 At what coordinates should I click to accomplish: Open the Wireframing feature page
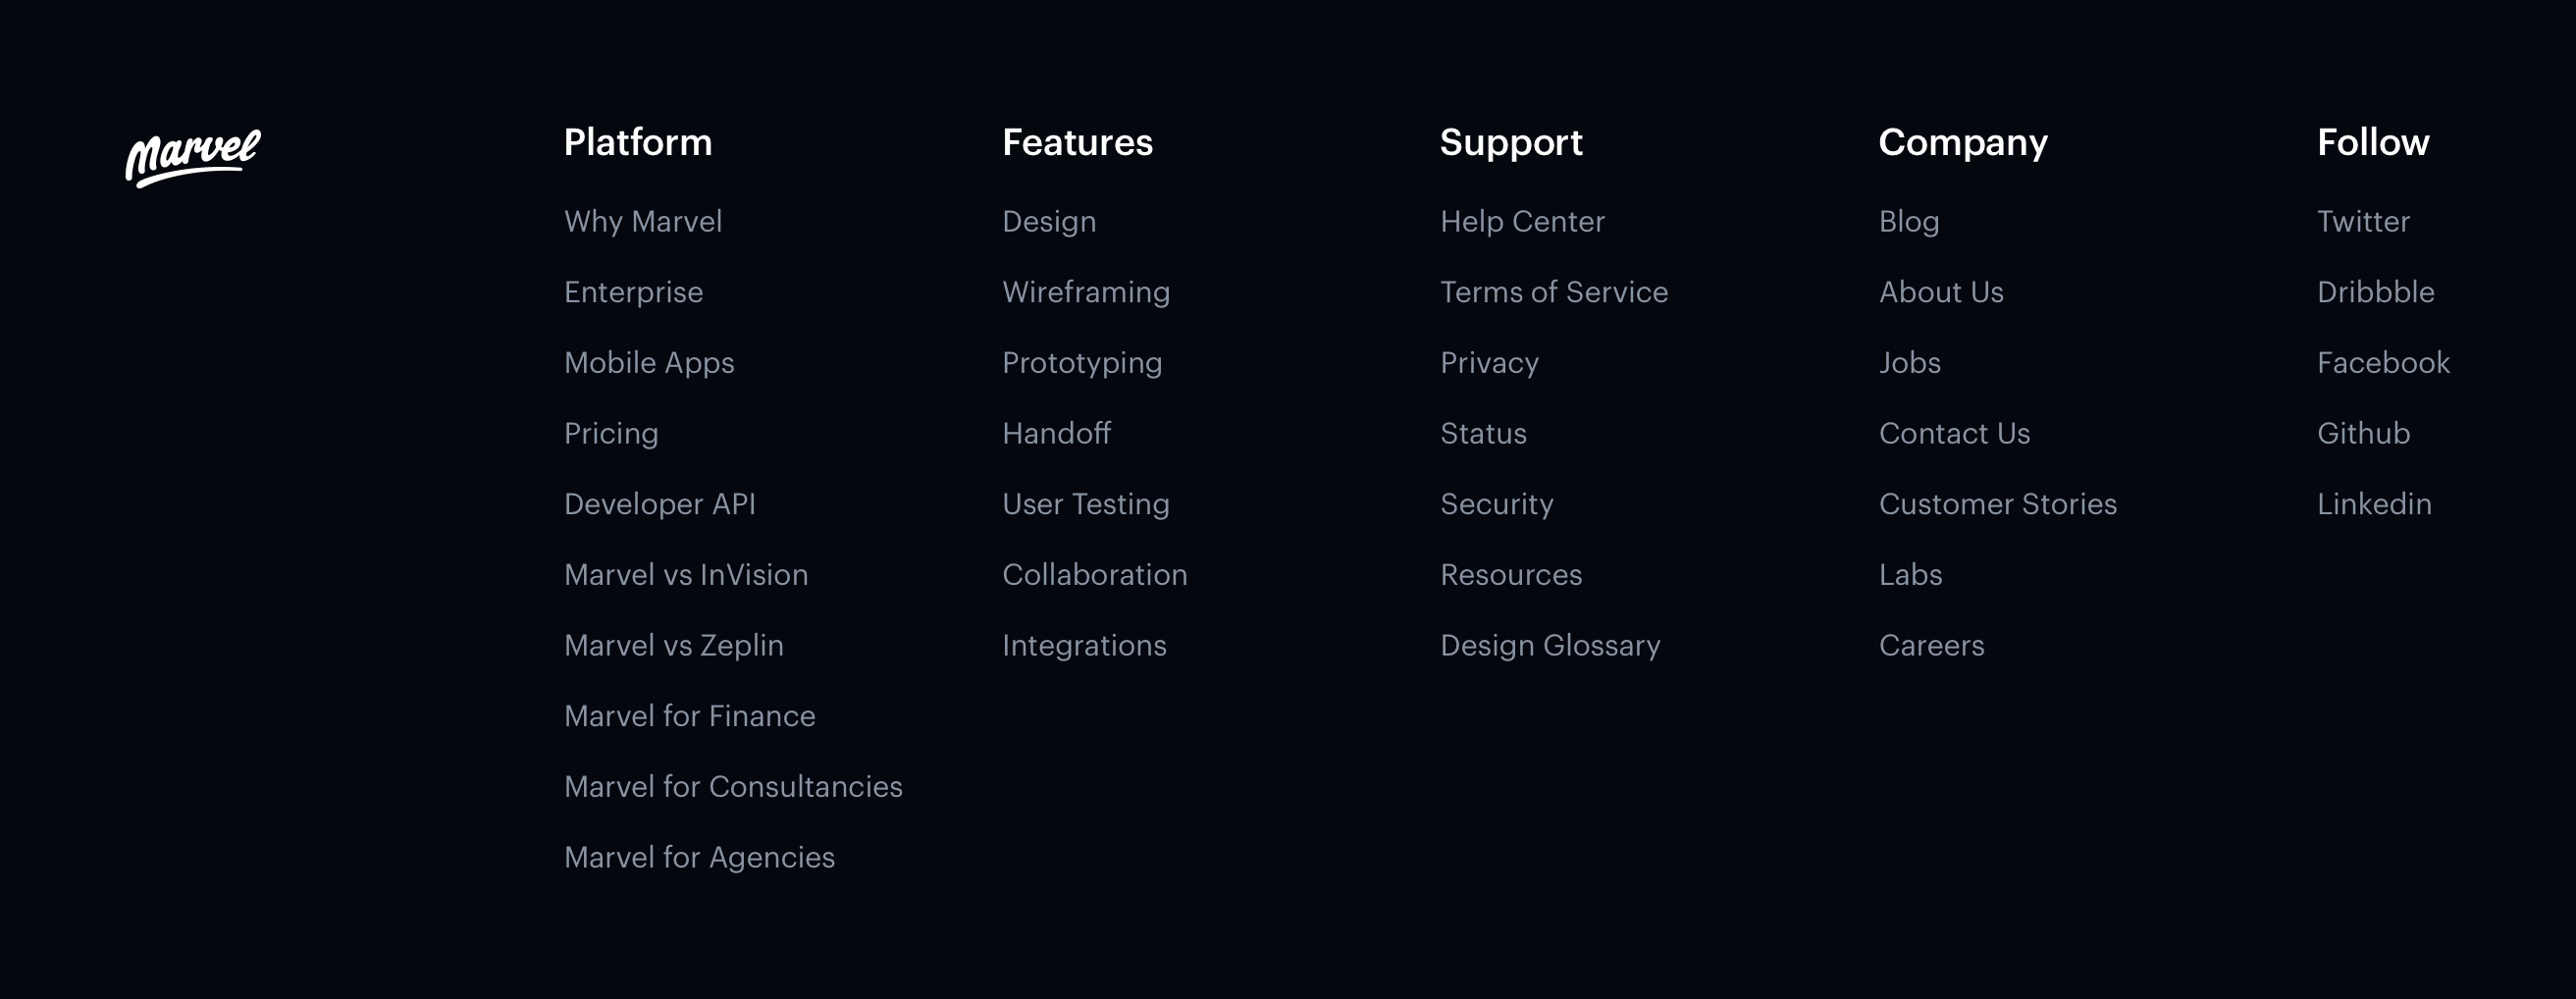click(1086, 292)
